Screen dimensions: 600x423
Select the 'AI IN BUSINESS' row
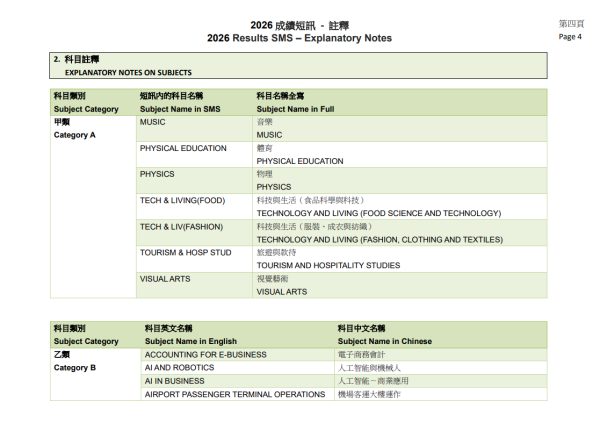[344, 381]
